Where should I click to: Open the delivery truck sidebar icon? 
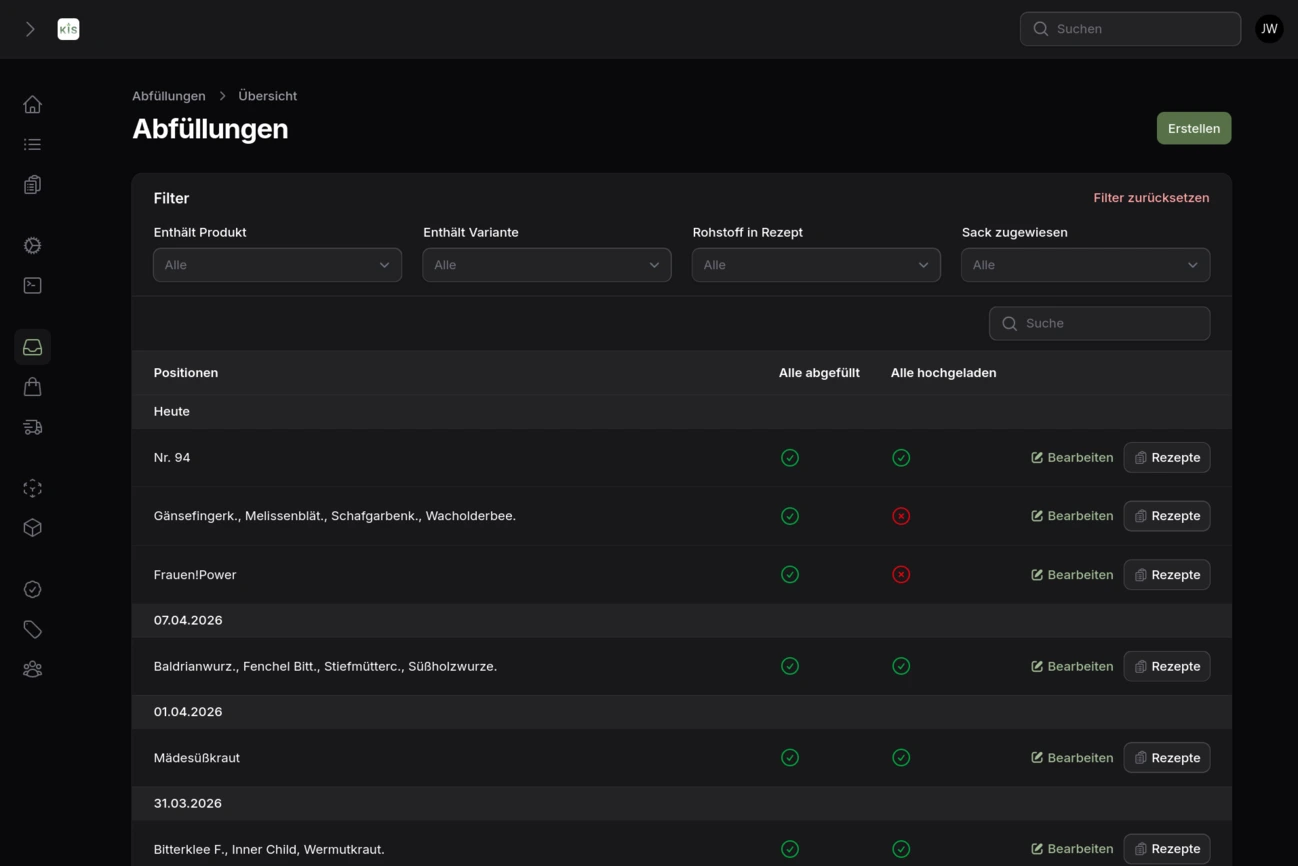32,428
